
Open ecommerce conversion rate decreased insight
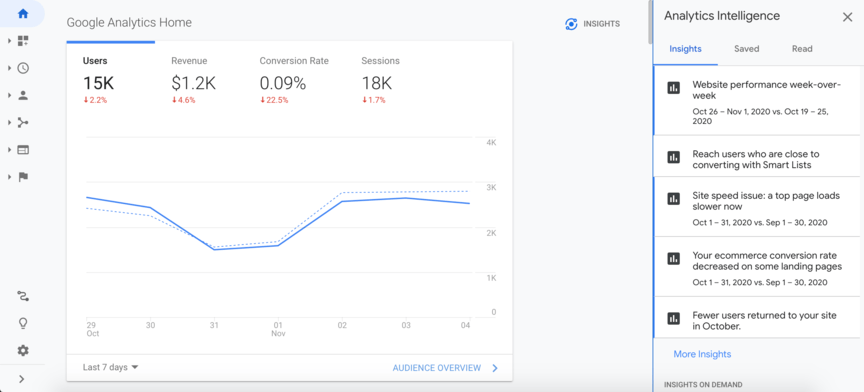[x=757, y=267]
